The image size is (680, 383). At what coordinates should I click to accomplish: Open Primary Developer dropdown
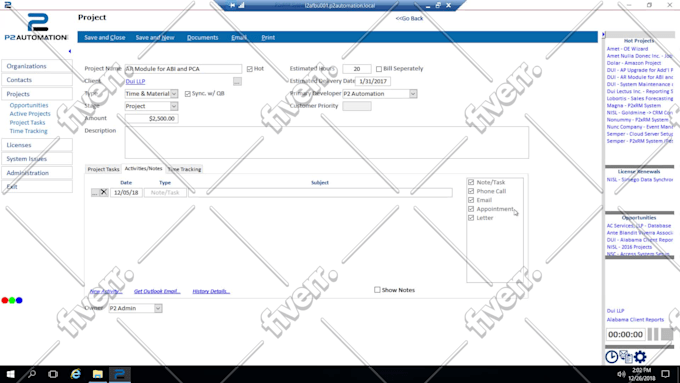[413, 94]
